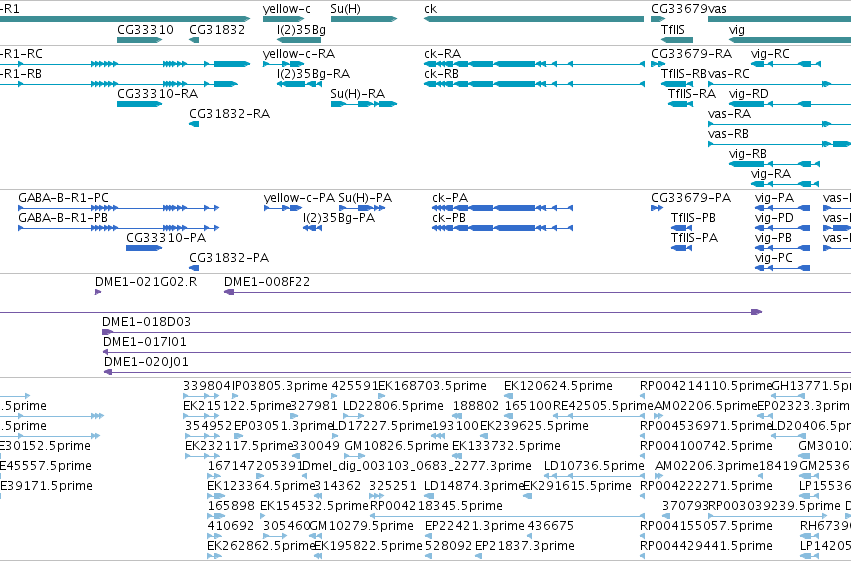Click EST LD10736.5prime label

click(x=594, y=467)
